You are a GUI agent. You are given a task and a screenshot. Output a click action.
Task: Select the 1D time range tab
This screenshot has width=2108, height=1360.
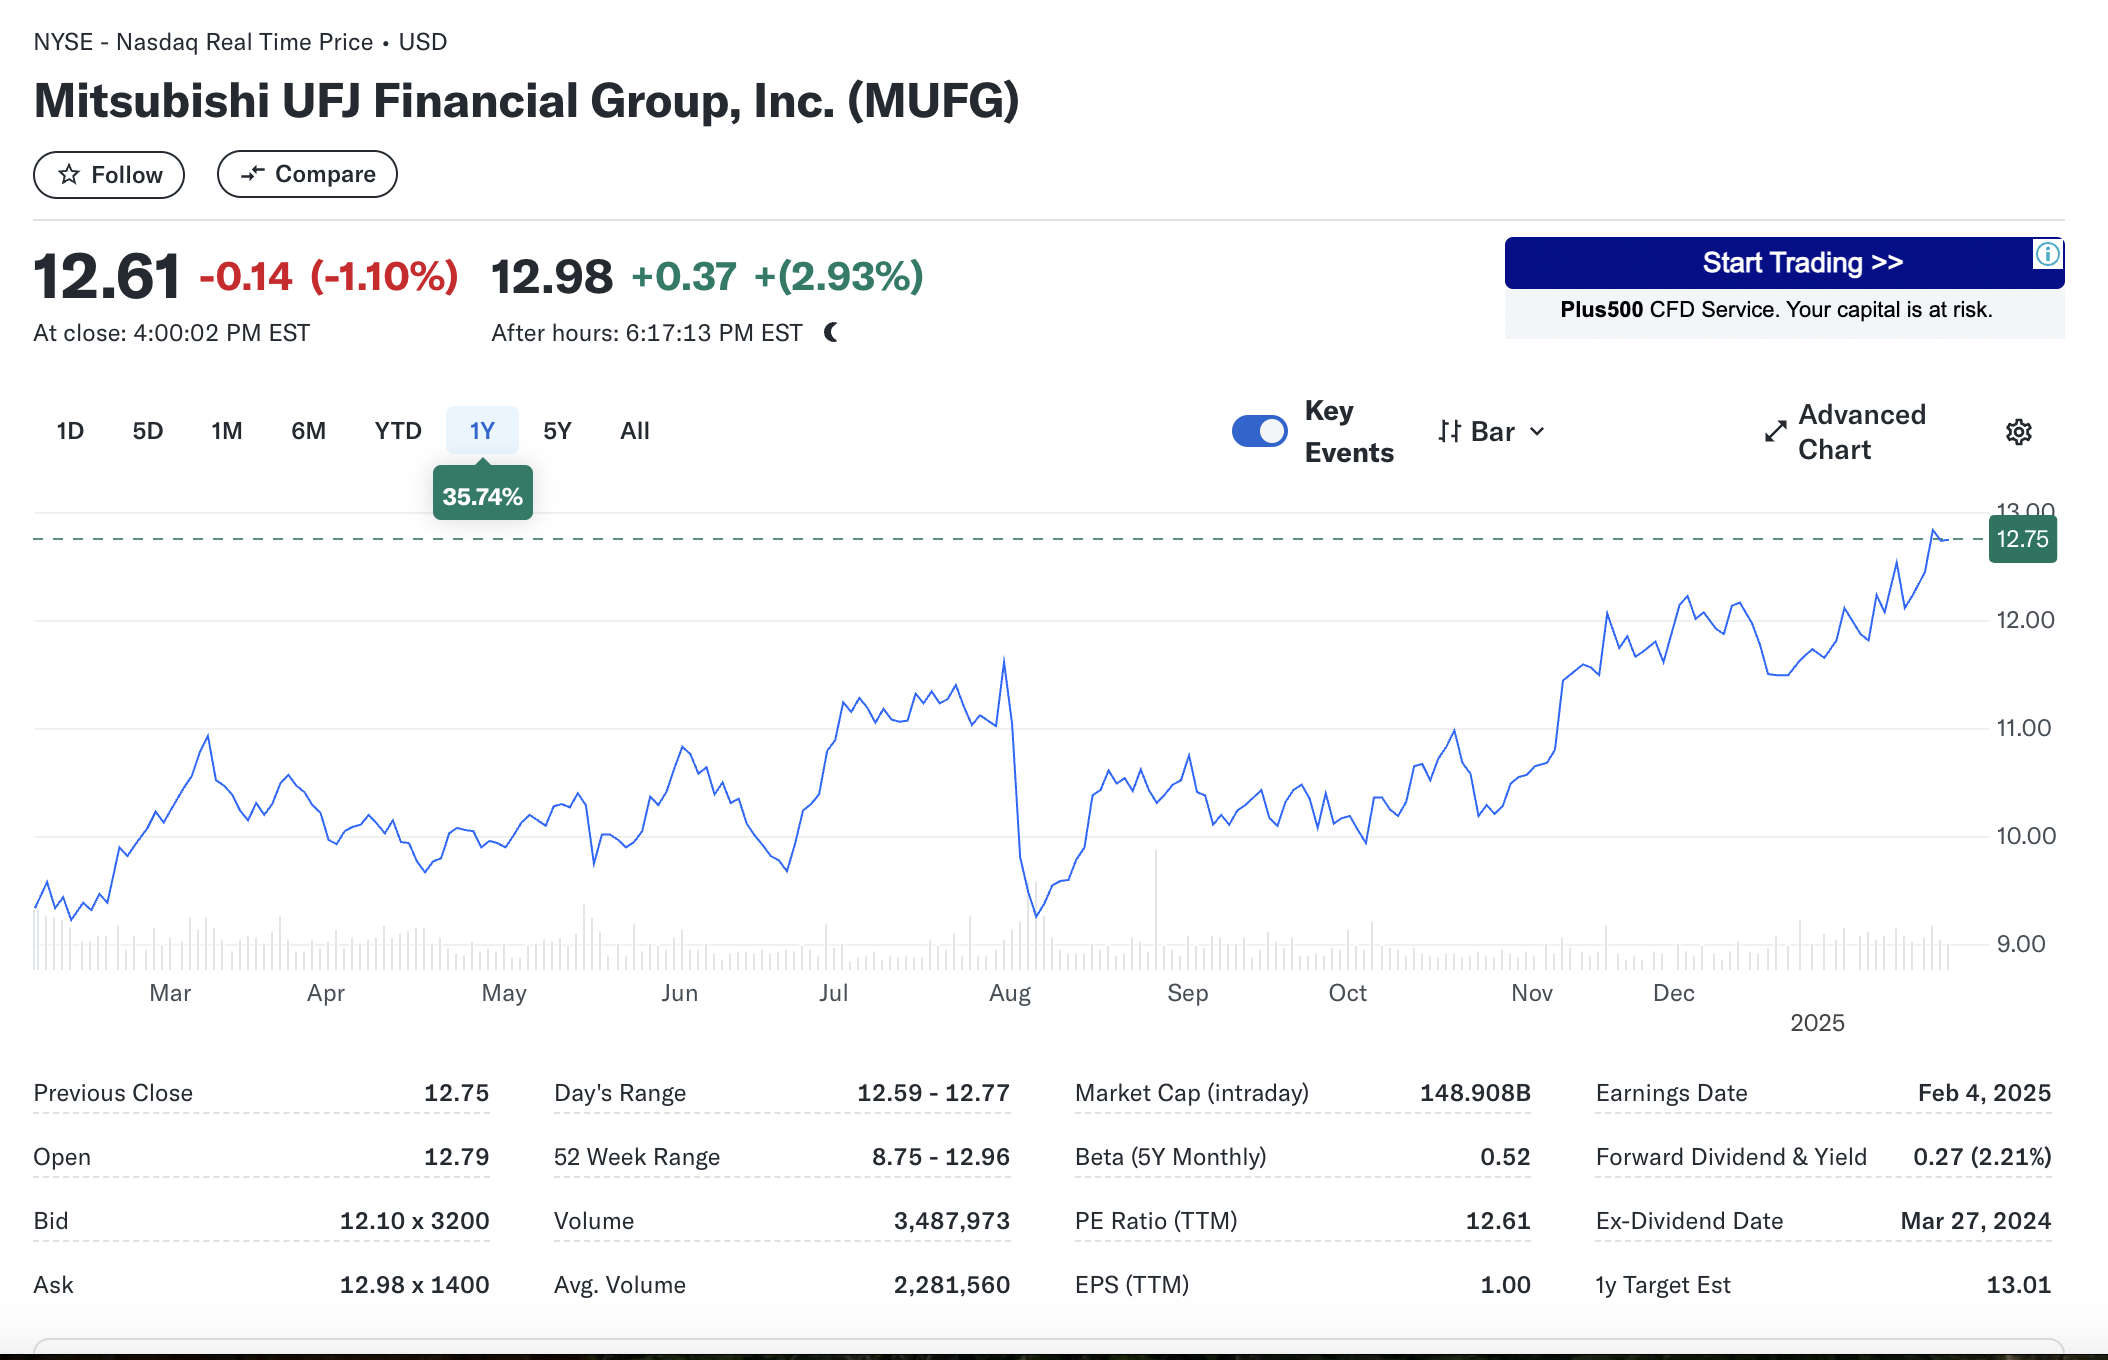70,431
